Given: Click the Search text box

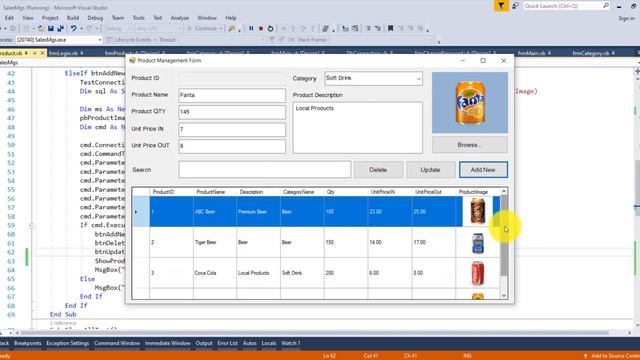Looking at the screenshot, I should point(264,169).
